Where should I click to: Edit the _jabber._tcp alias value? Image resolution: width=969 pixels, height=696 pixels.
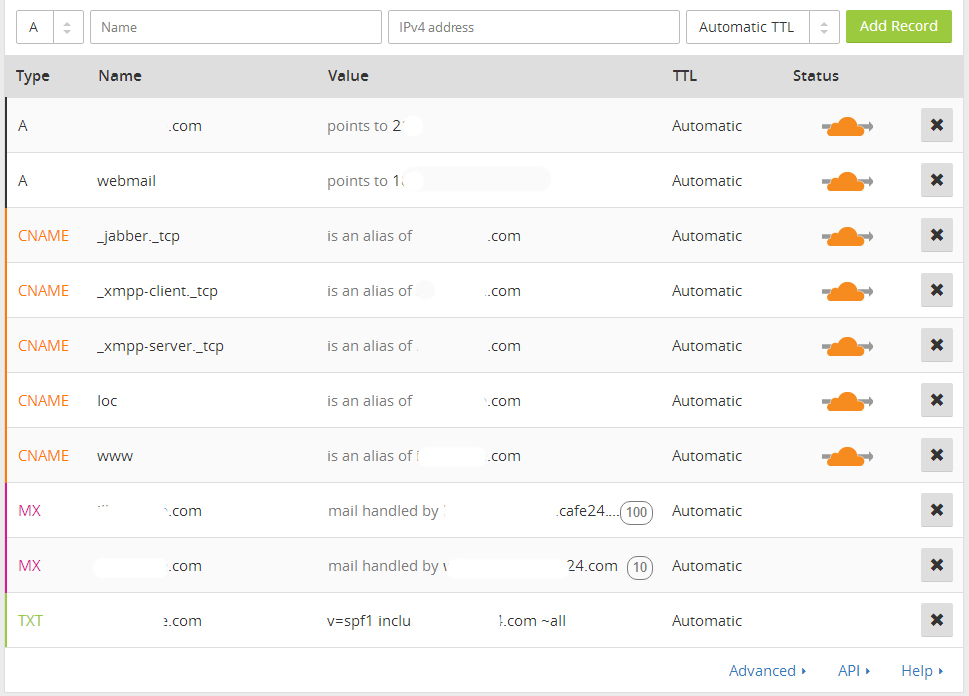pyautogui.click(x=424, y=236)
